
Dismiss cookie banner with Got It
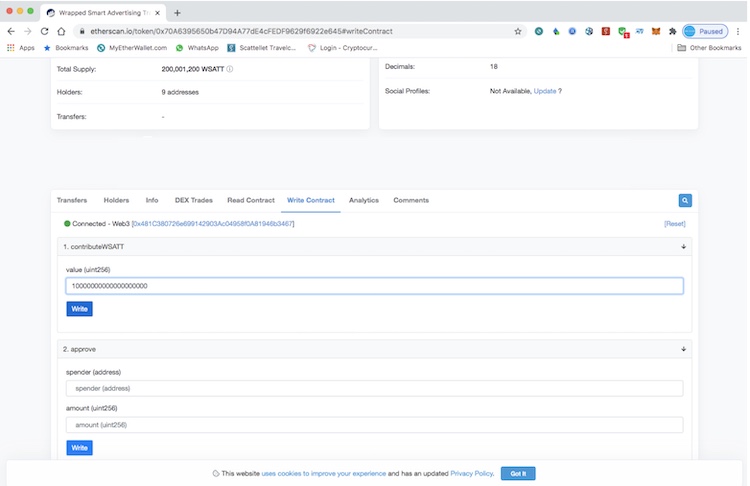coord(518,474)
